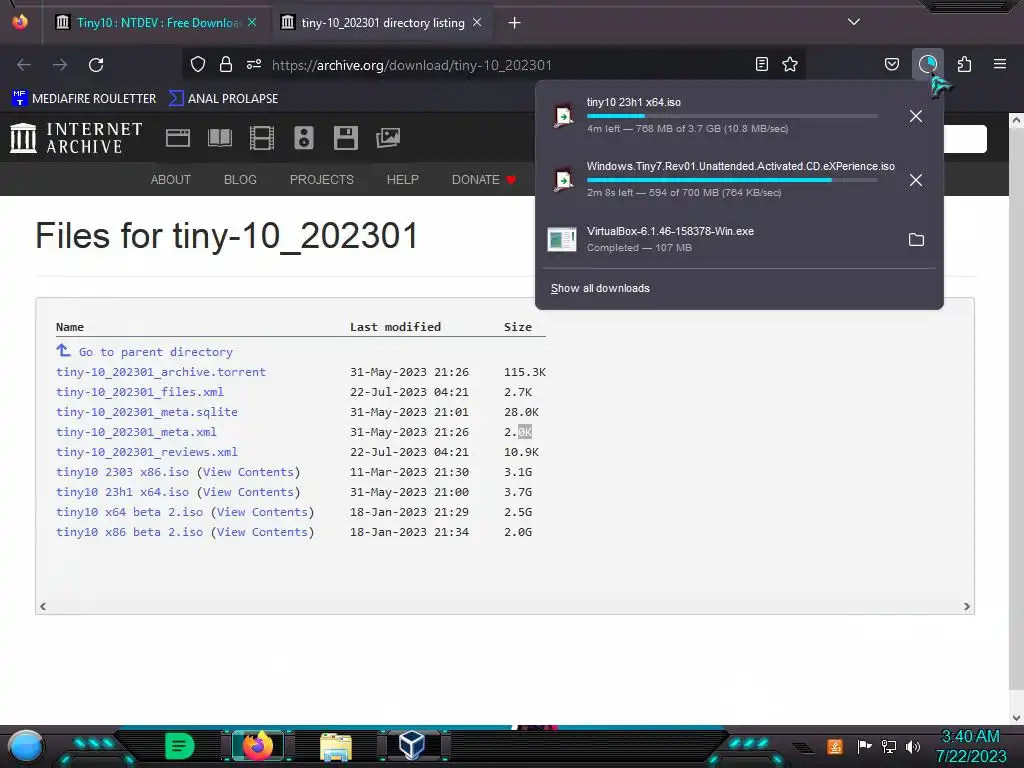Open Windows Start orb
The width and height of the screenshot is (1024, 768).
pyautogui.click(x=25, y=746)
